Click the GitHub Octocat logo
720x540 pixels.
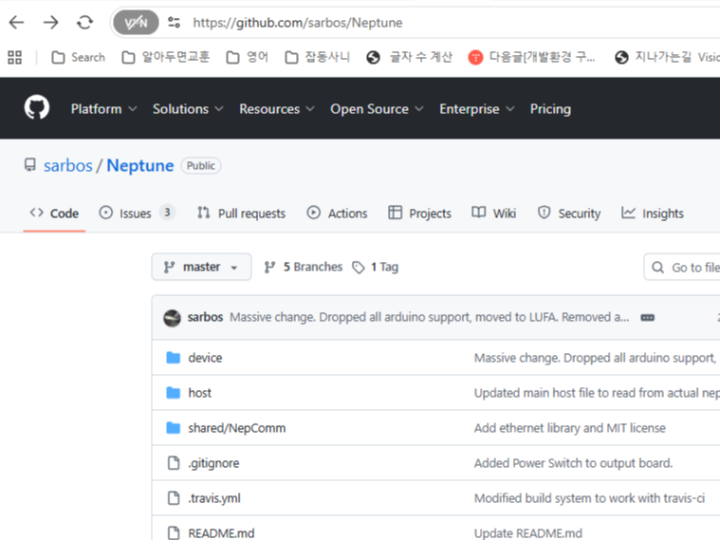37,108
